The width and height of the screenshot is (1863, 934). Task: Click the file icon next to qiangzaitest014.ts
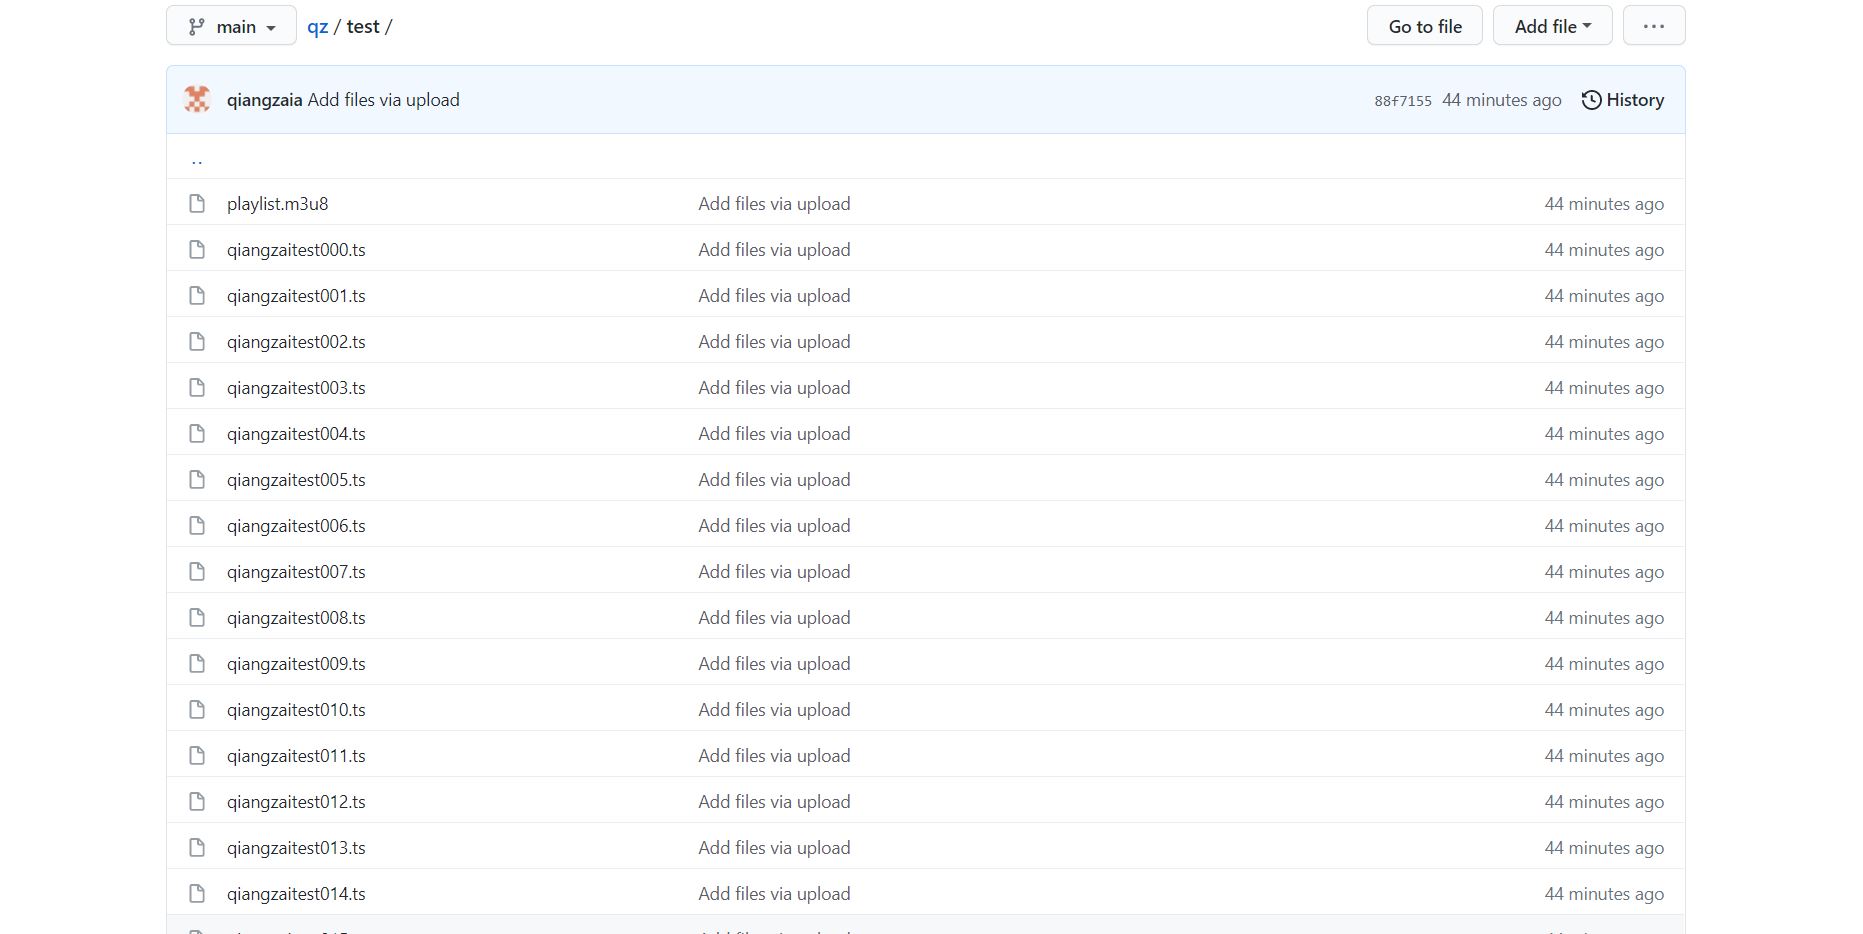point(197,894)
